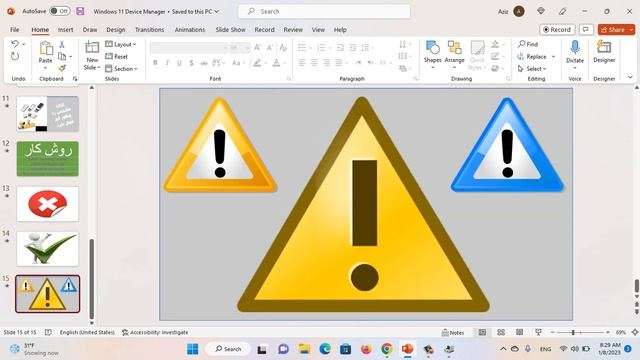
Task: Open Microsoft Edge from taskbar
Action: (x=325, y=349)
